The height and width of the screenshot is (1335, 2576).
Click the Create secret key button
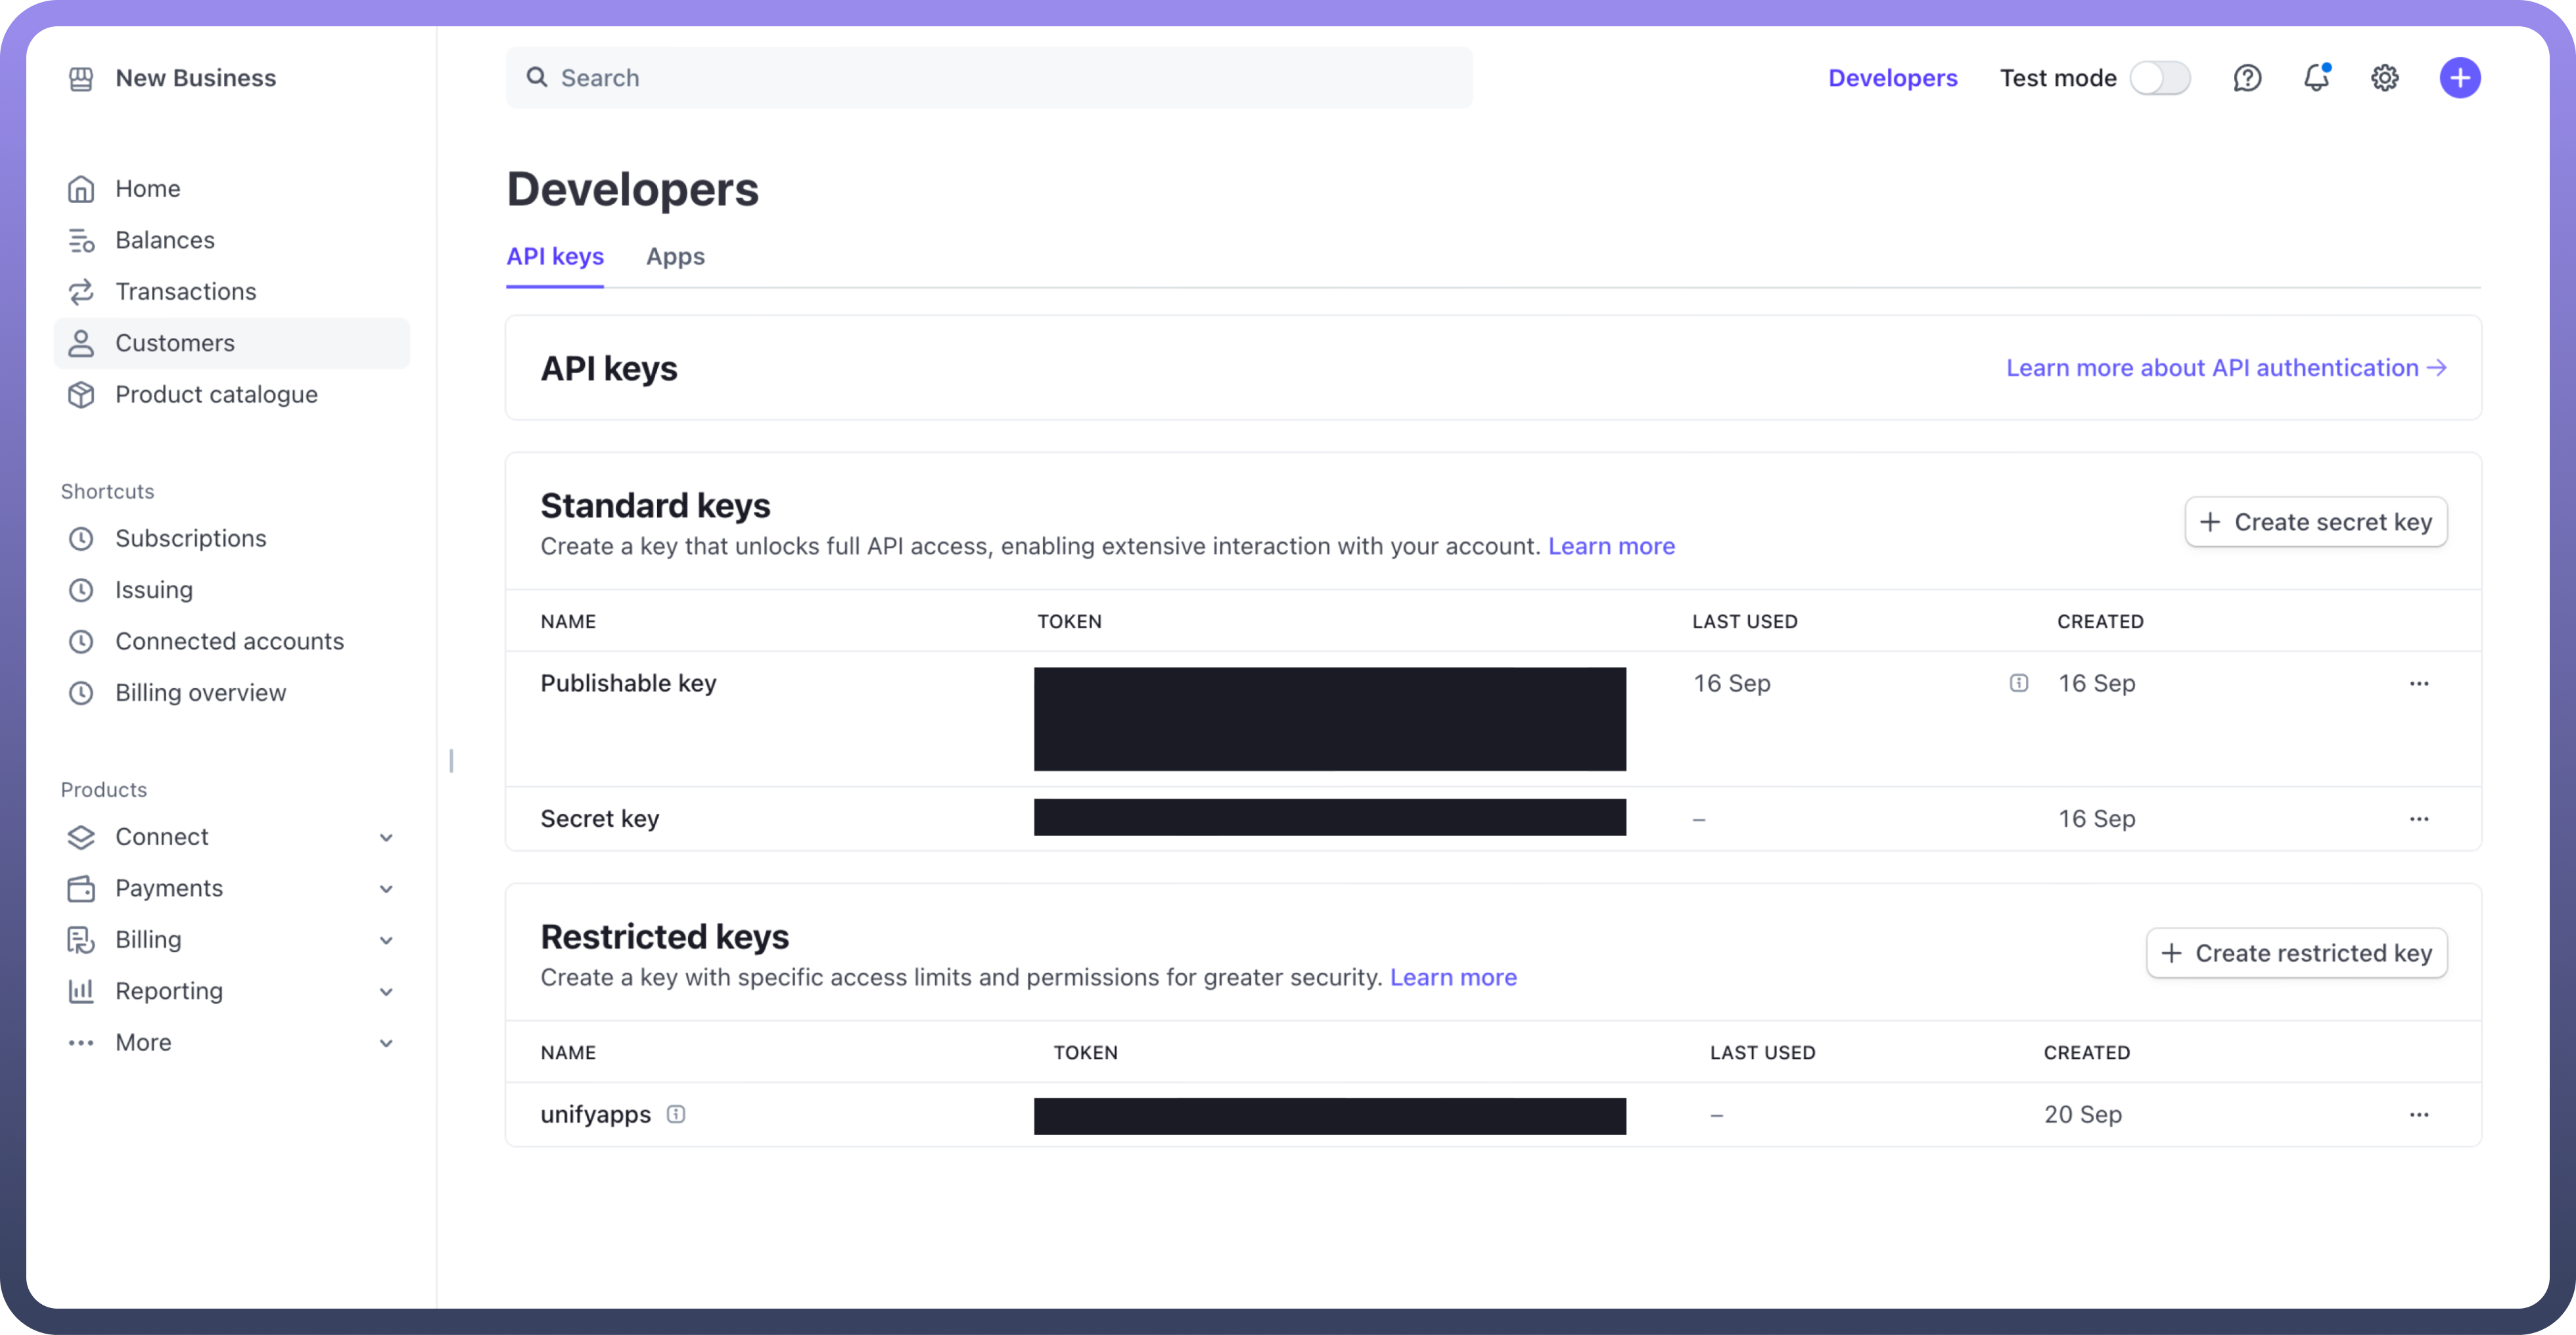click(x=2315, y=522)
